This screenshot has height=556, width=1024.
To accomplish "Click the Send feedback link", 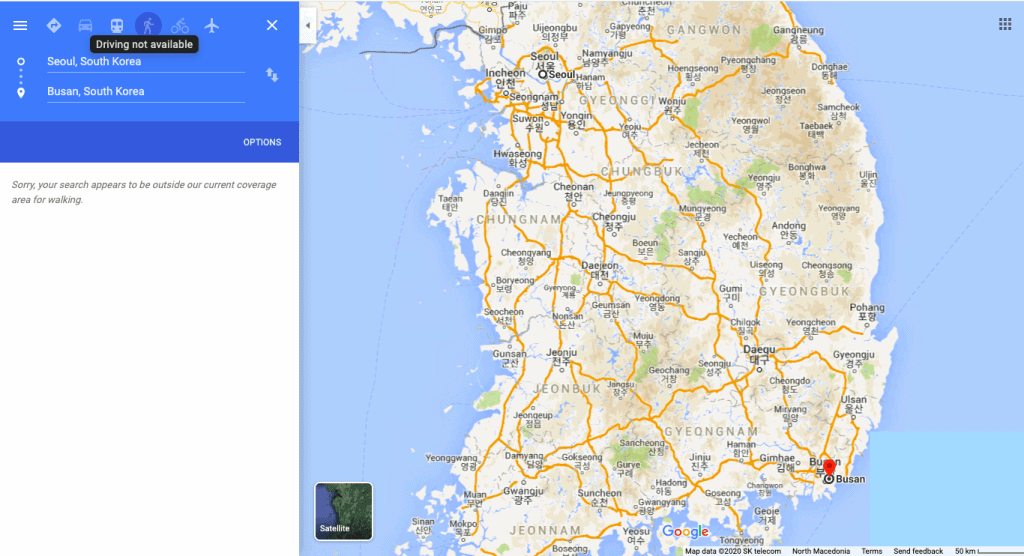I will point(918,551).
